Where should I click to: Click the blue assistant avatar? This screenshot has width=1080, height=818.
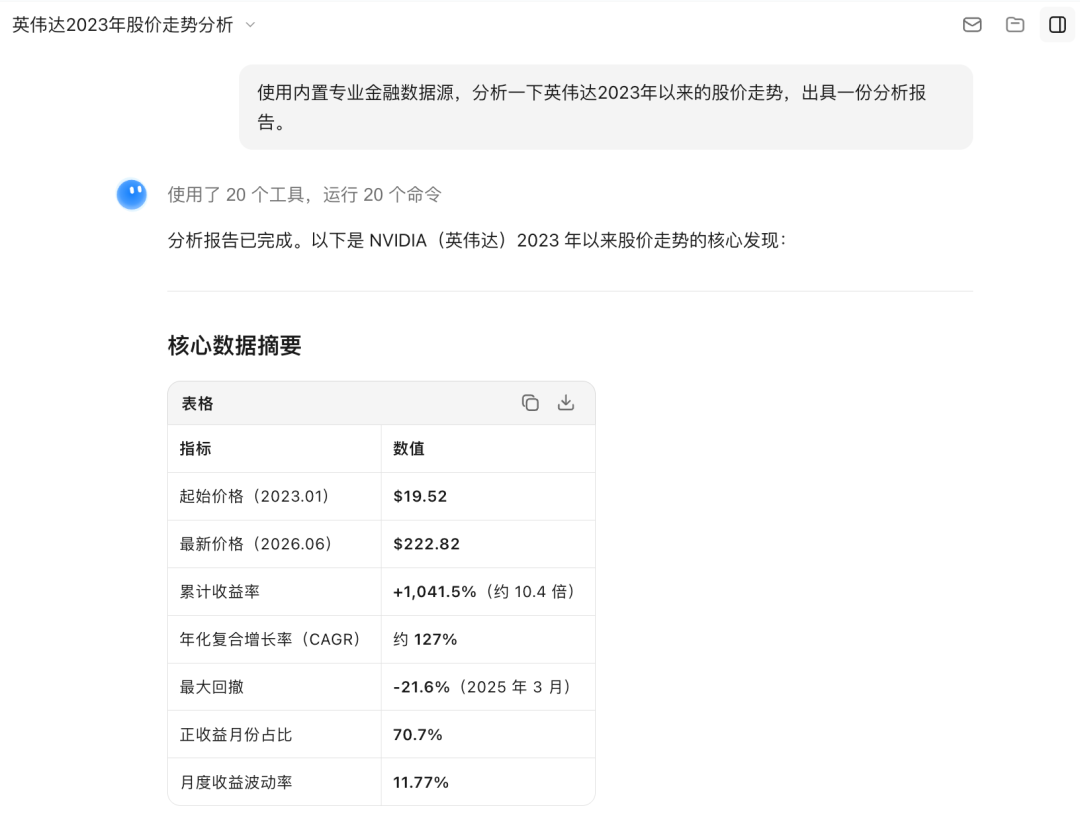click(132, 194)
